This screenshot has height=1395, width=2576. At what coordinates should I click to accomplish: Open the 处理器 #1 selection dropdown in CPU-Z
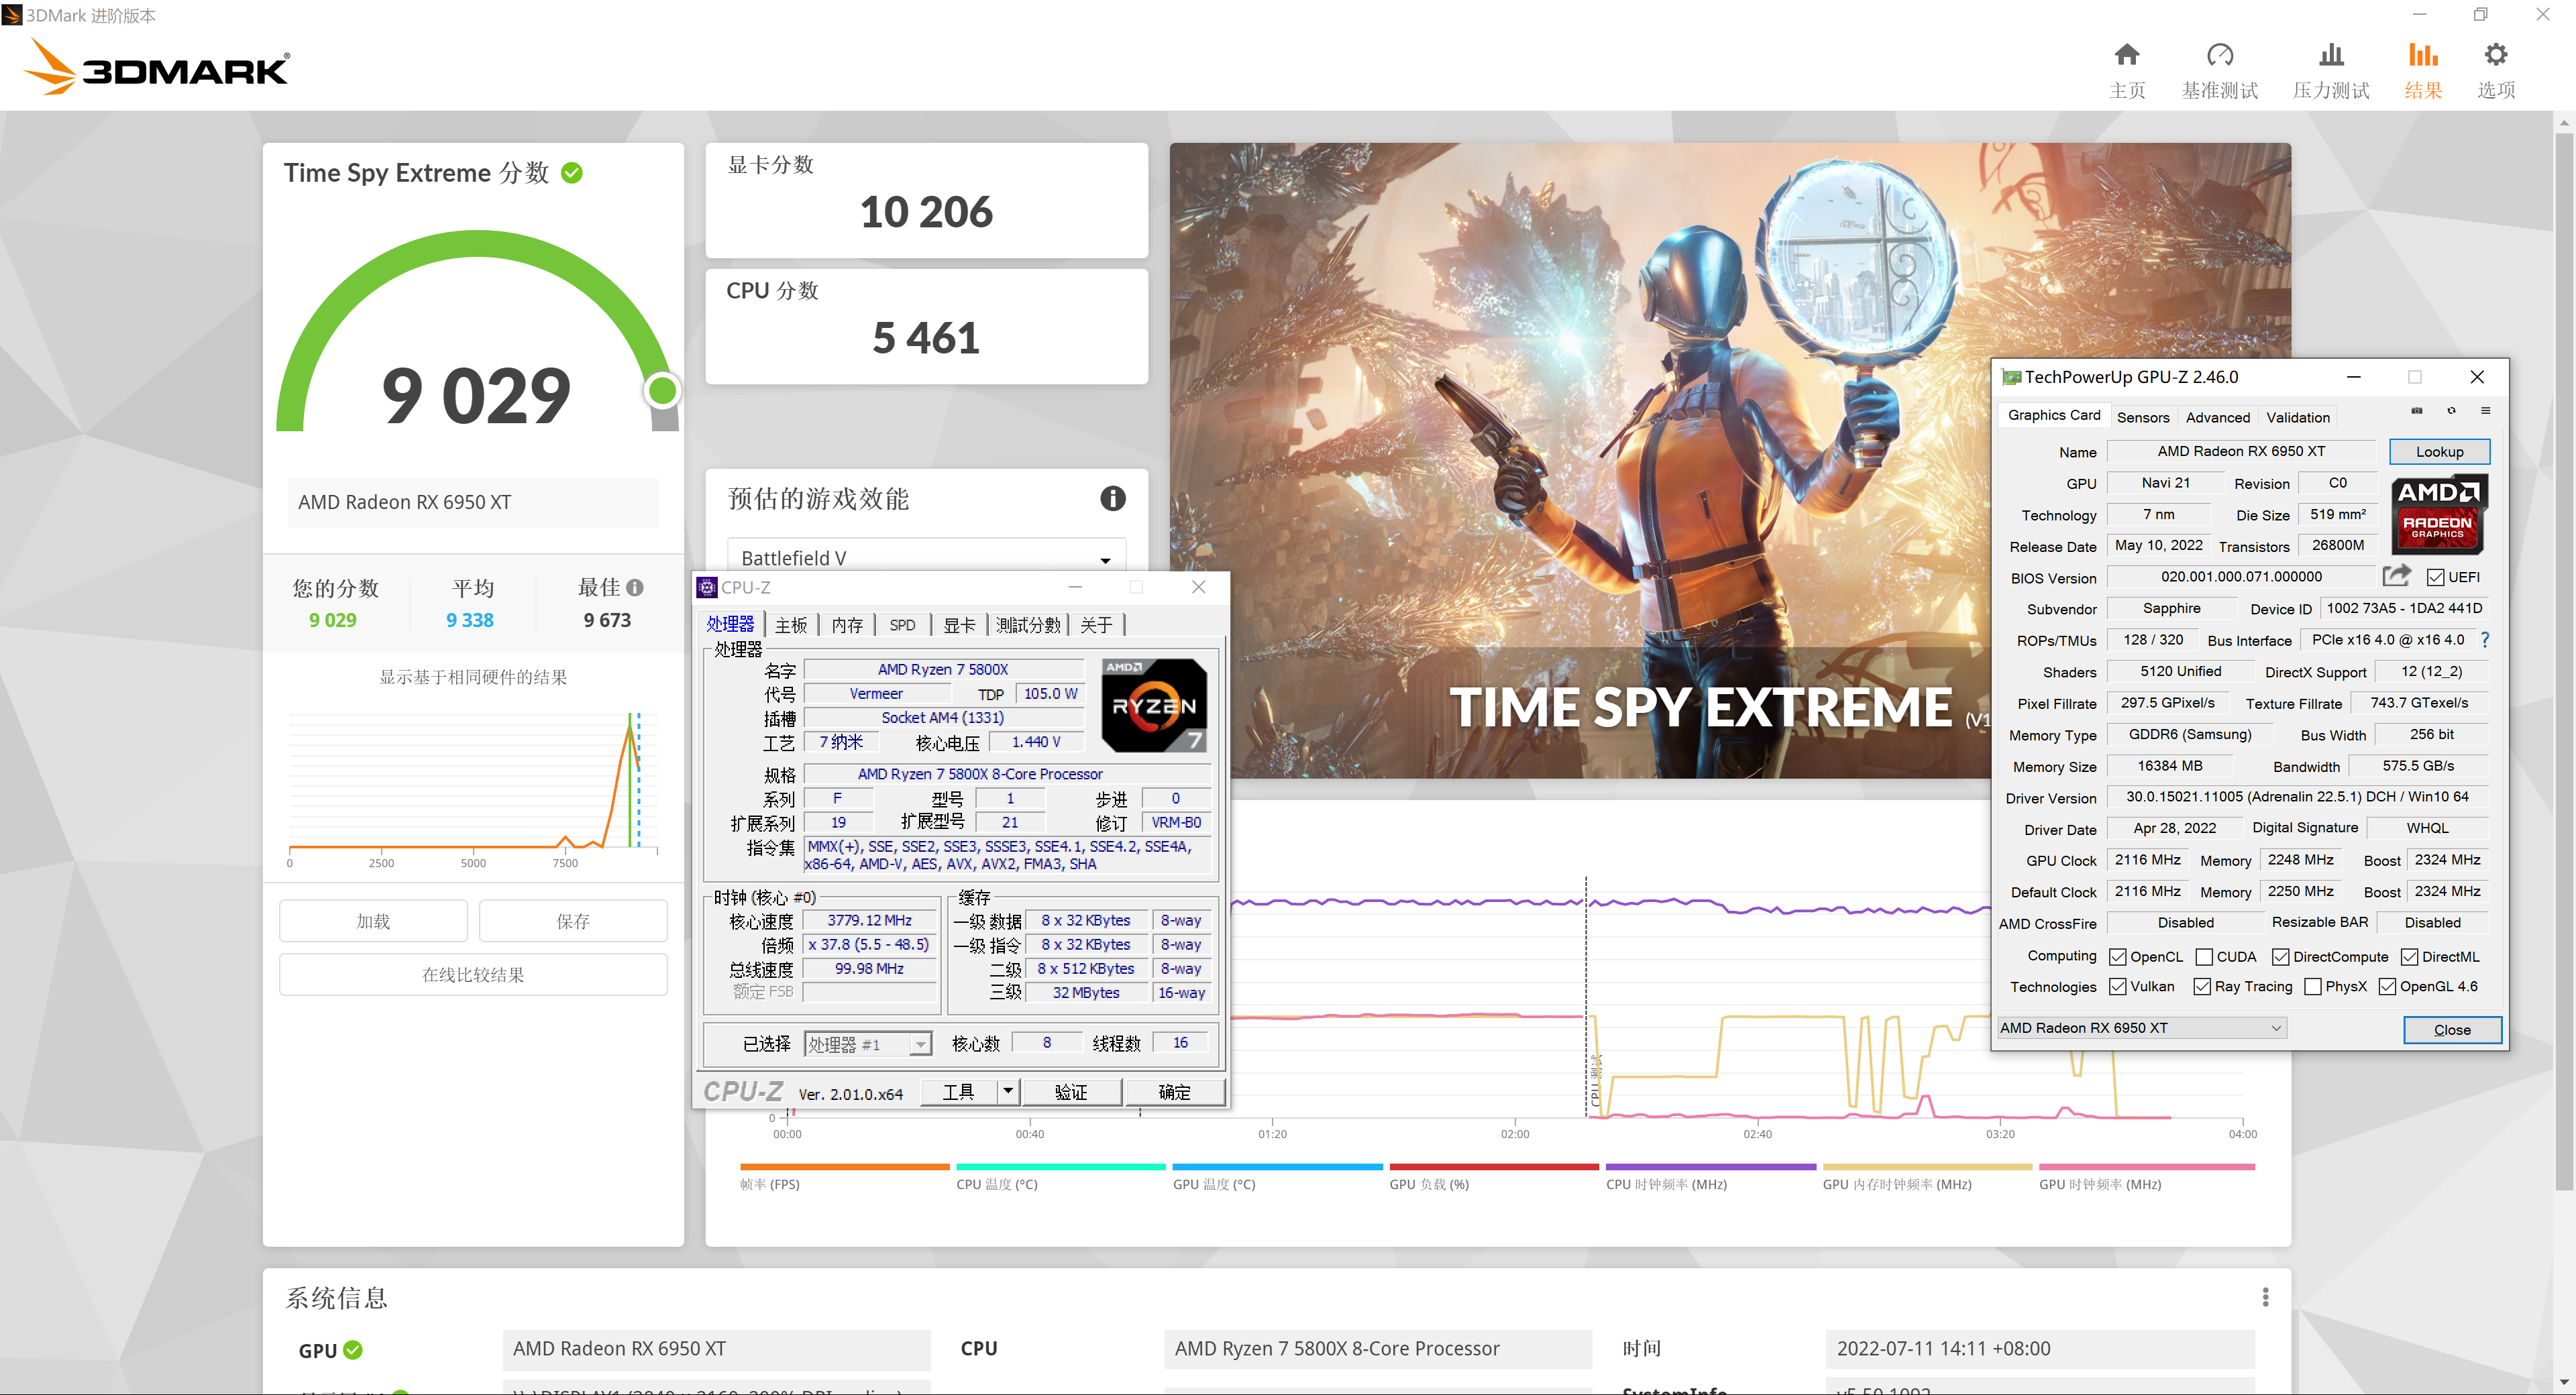click(x=868, y=1044)
